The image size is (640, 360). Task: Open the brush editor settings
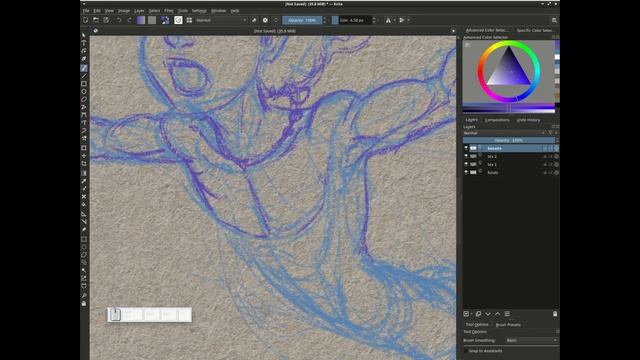(178, 20)
